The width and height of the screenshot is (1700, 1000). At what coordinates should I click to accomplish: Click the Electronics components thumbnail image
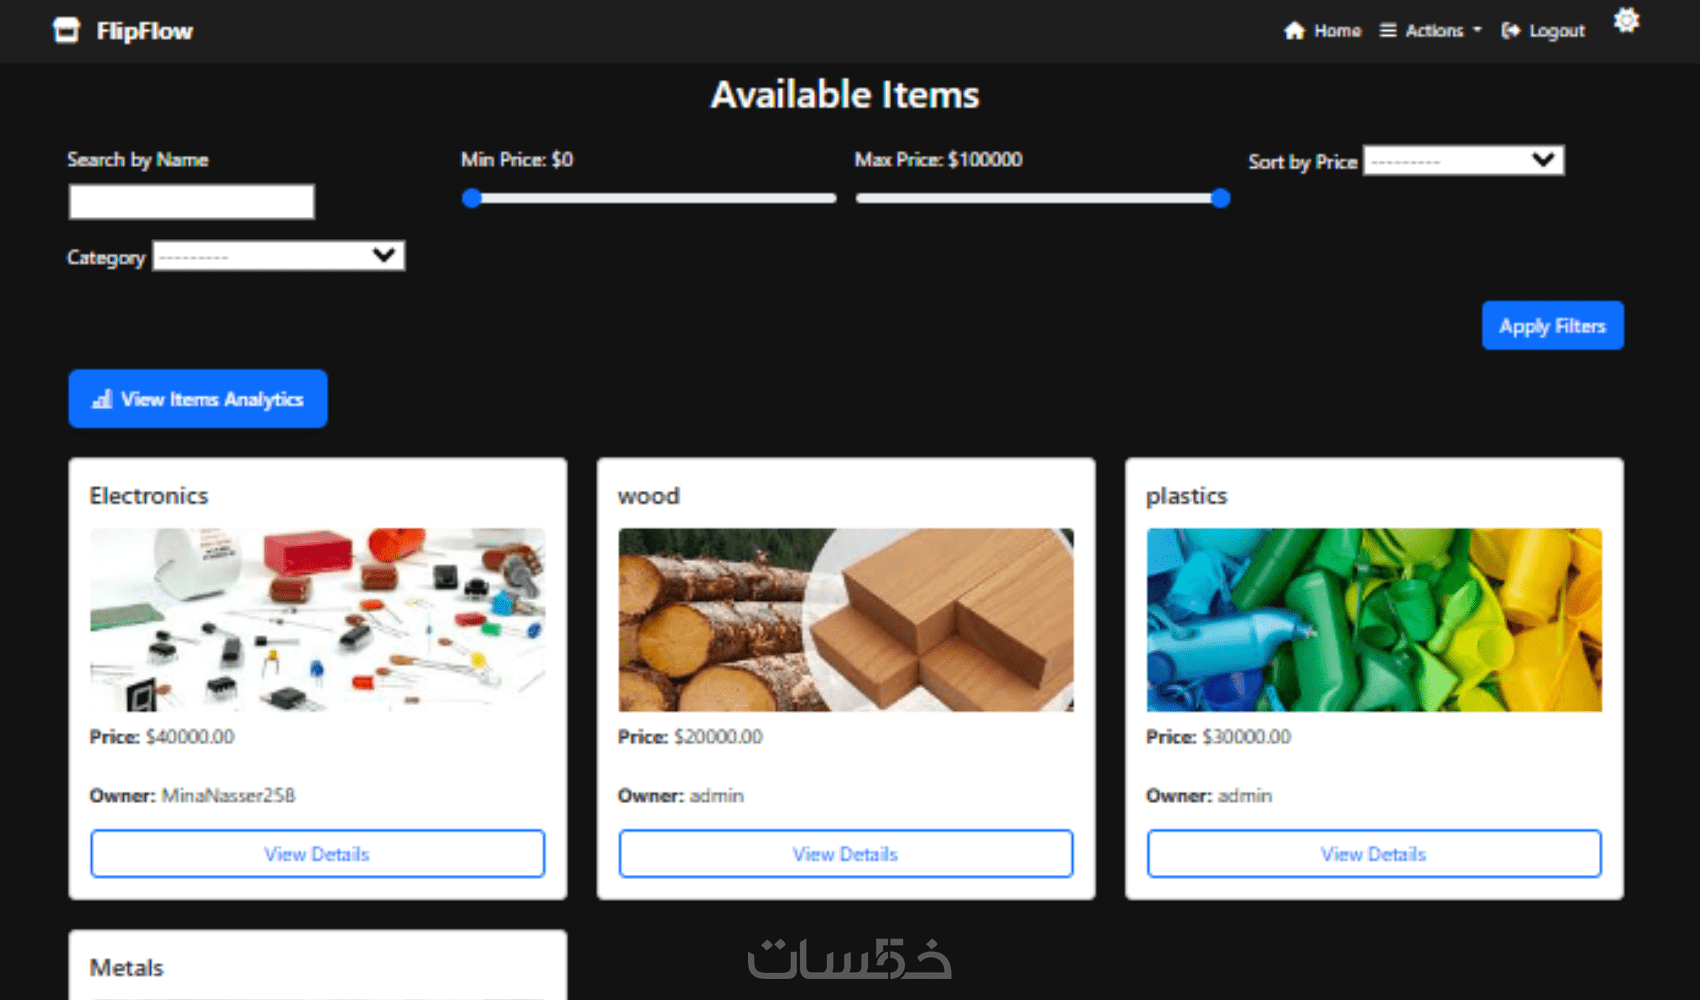(x=317, y=620)
